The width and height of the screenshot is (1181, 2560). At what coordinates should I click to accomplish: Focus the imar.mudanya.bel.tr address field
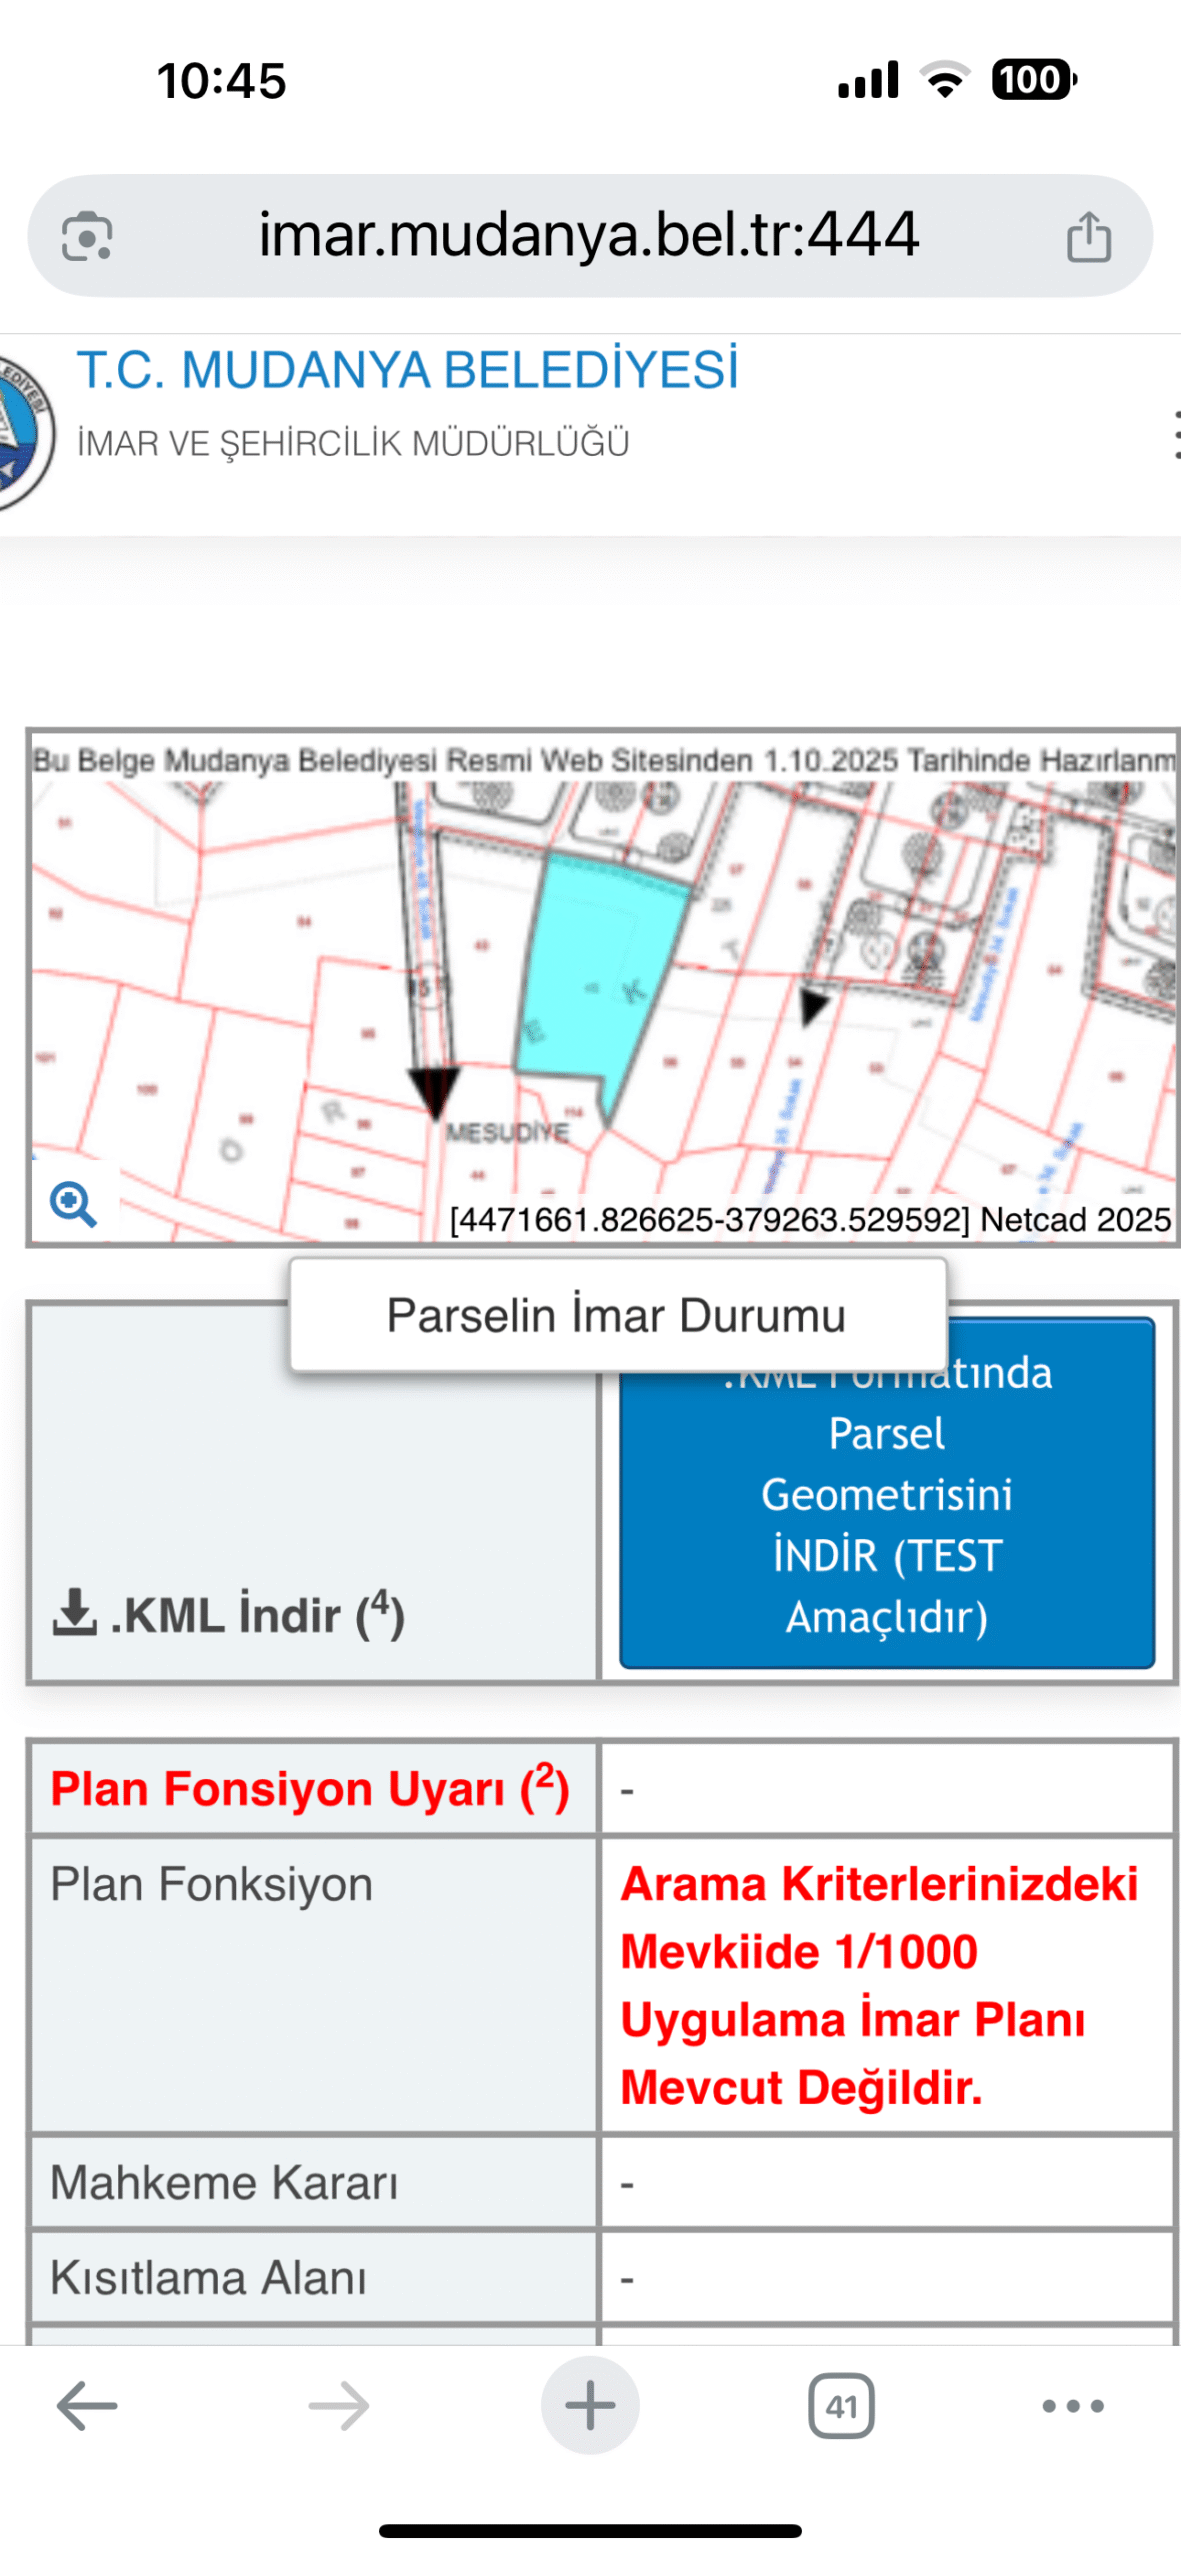[588, 235]
